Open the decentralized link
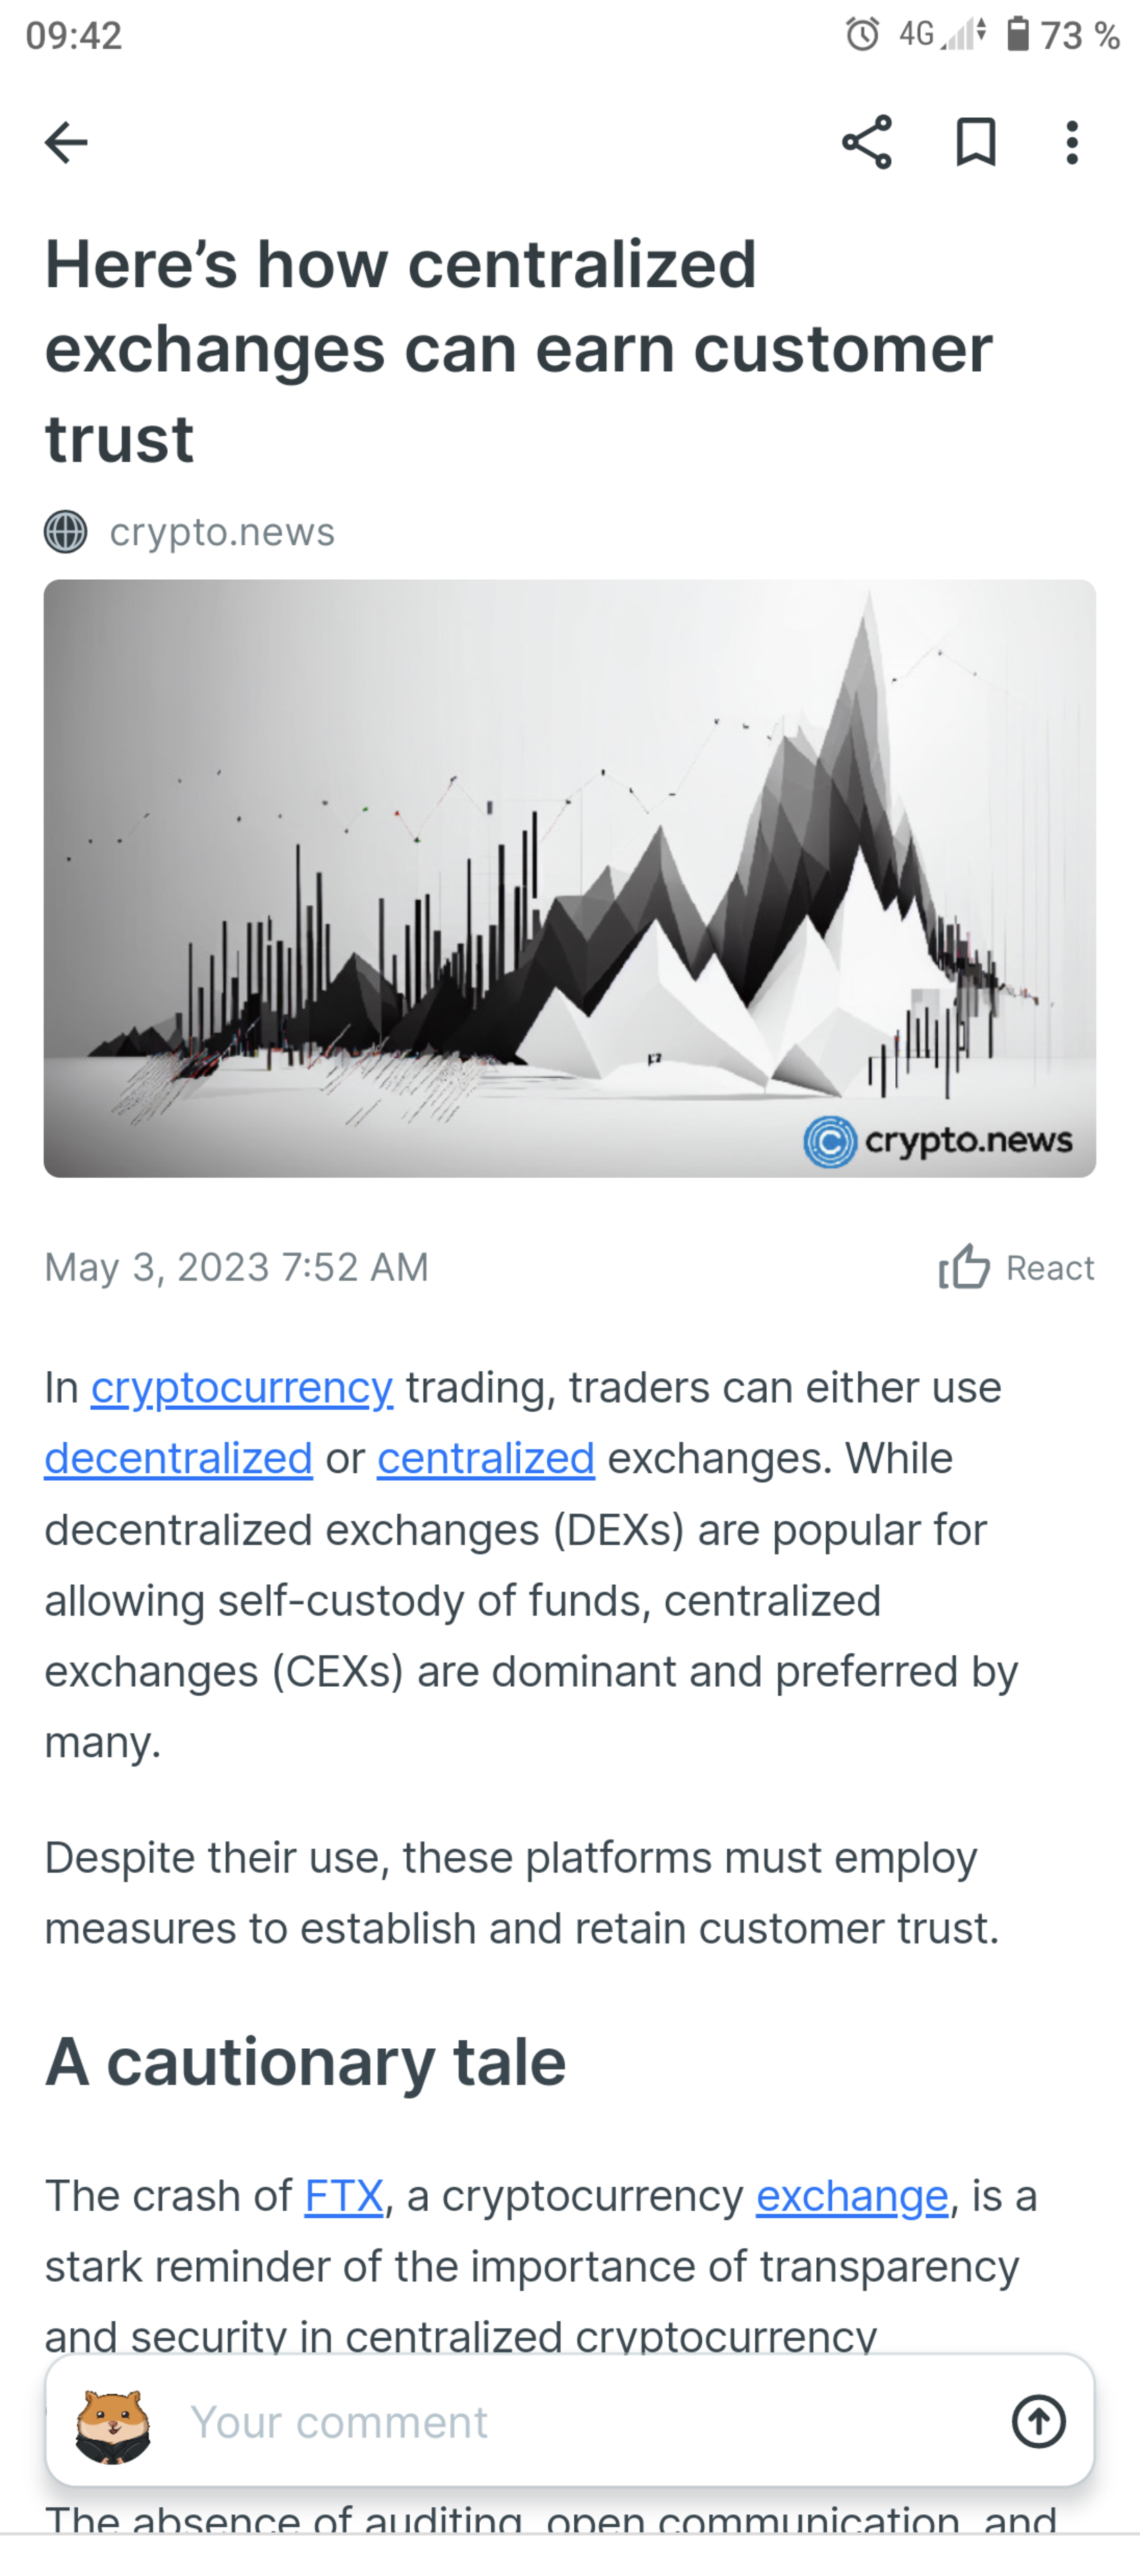 coord(178,1458)
